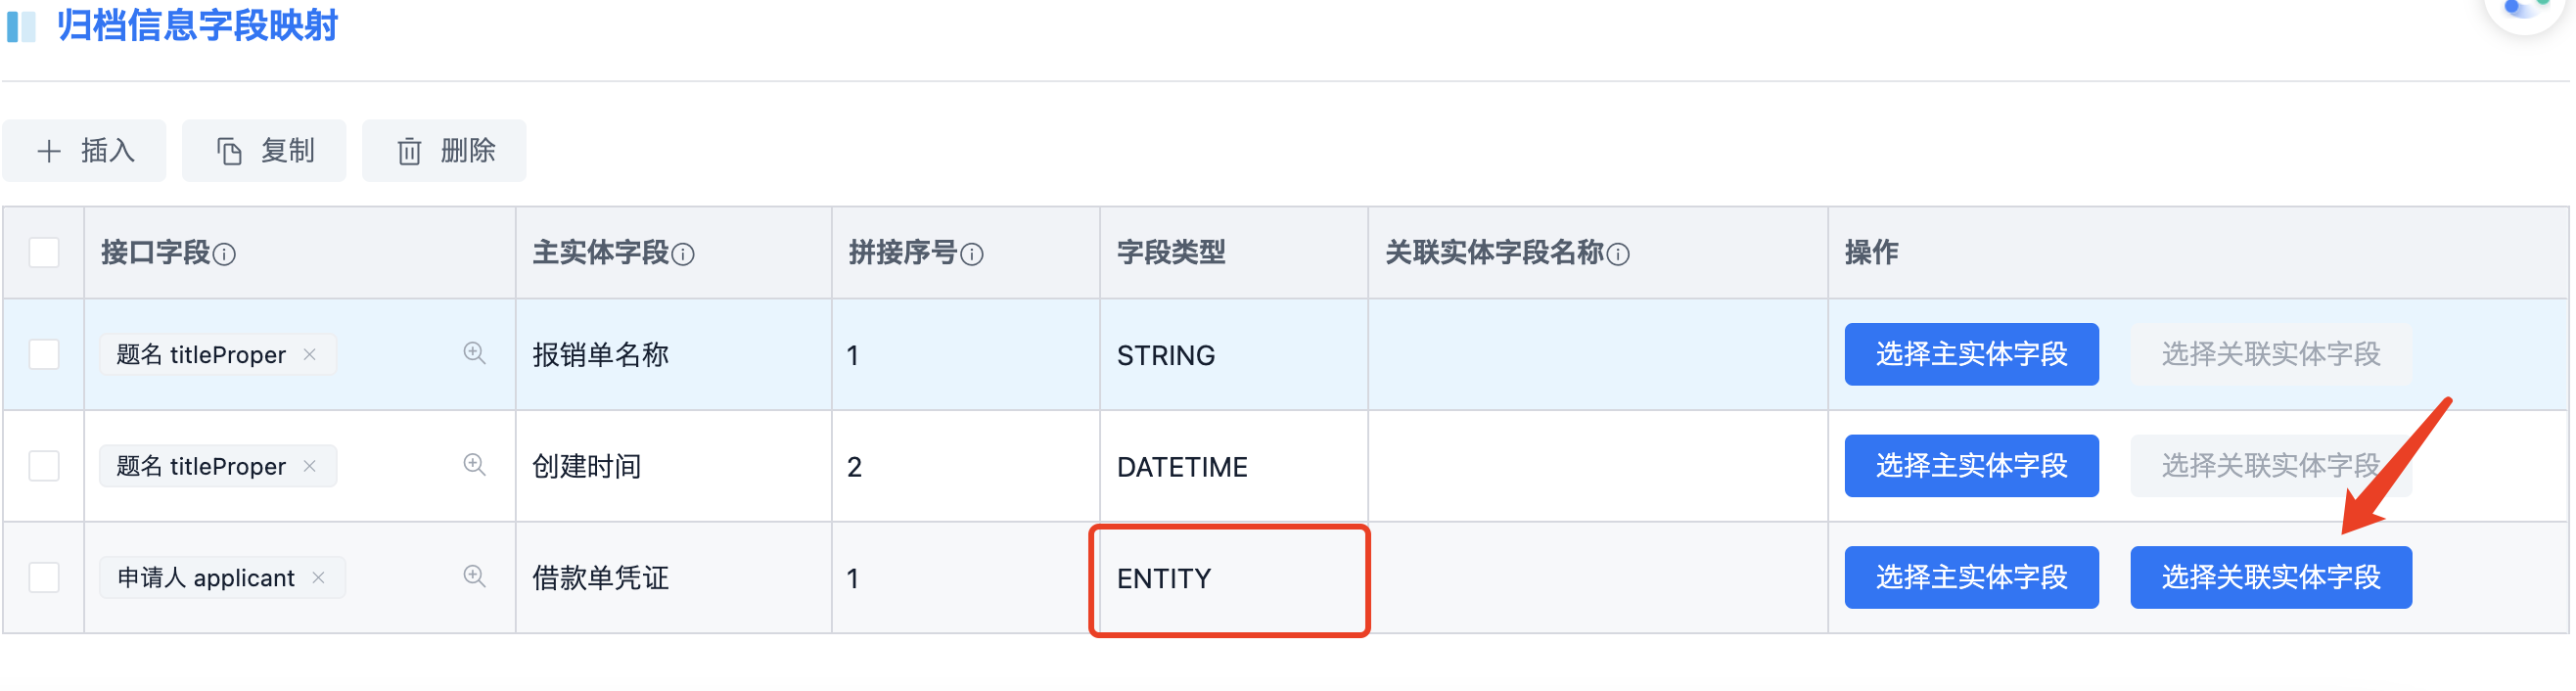
Task: Click the magnifier icon in 报销单名称 row
Action: click(474, 353)
